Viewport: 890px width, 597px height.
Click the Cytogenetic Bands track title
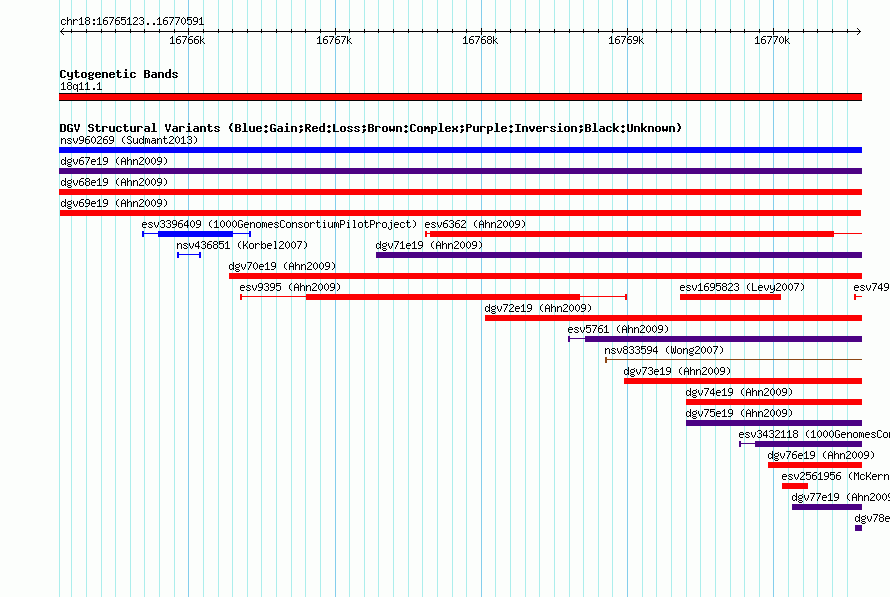coord(119,74)
